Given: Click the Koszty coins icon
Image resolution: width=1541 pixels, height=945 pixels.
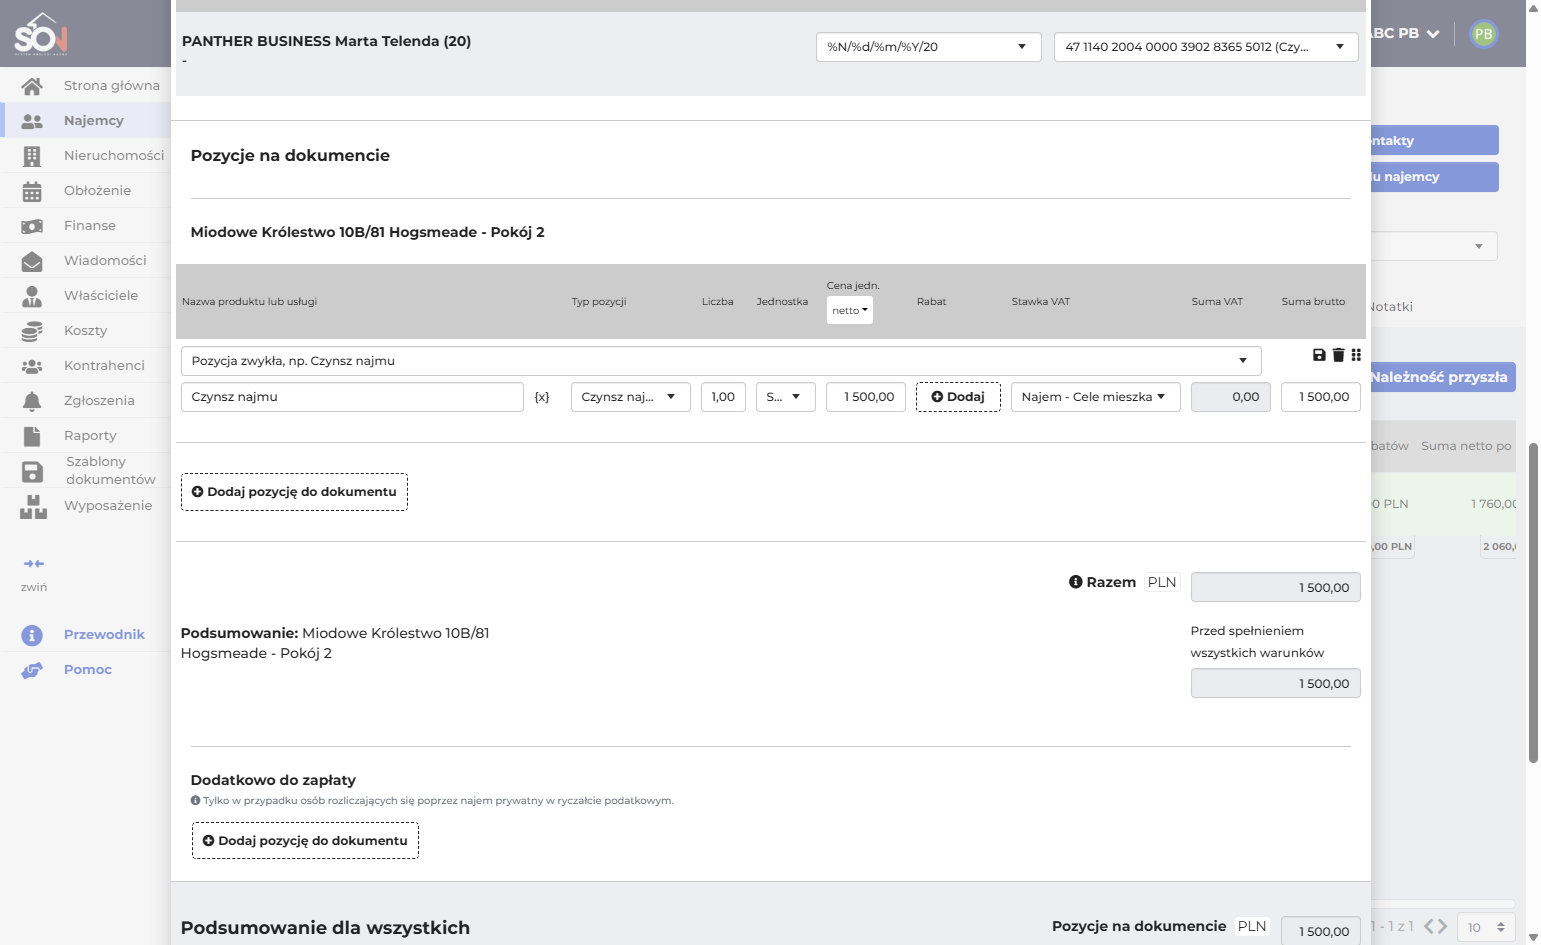Looking at the screenshot, I should pyautogui.click(x=32, y=331).
